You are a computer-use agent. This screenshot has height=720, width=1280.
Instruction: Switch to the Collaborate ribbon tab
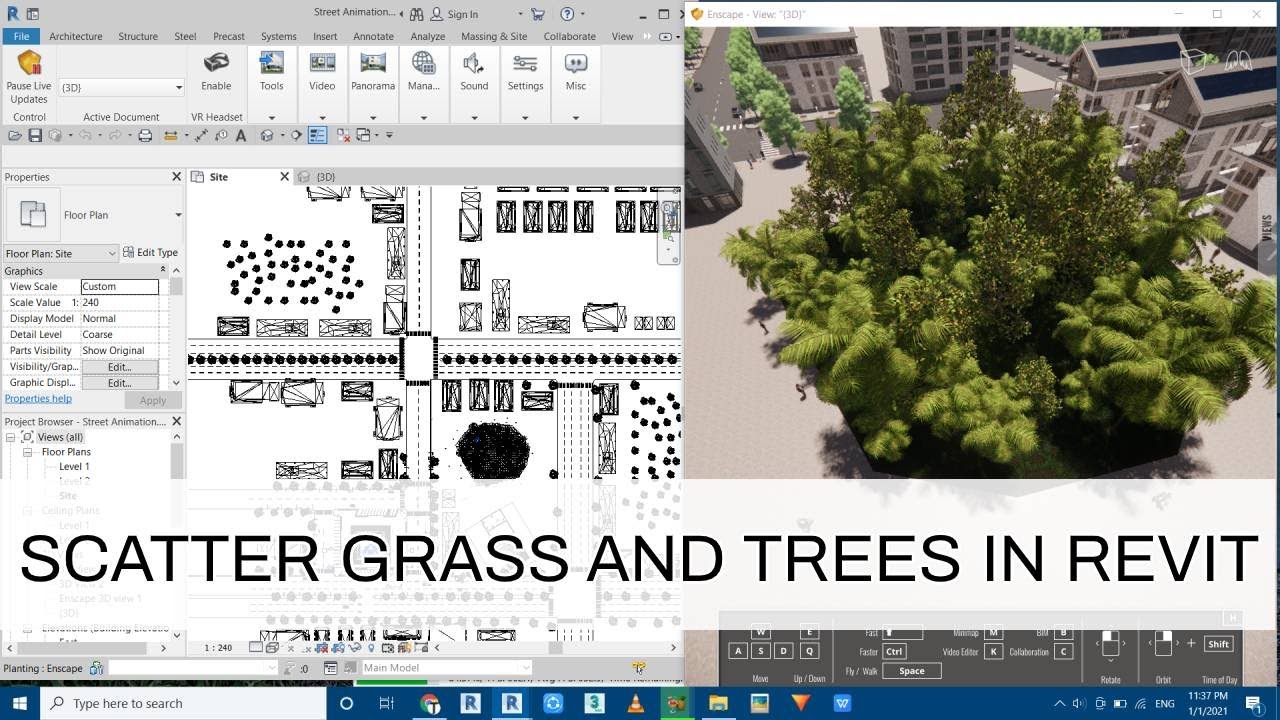(570, 36)
